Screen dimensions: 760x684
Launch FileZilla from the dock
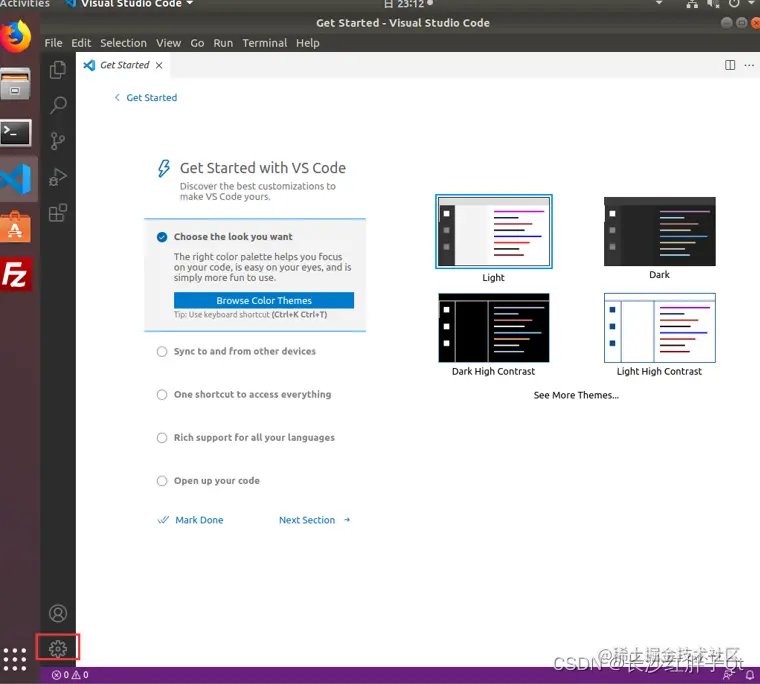tap(16, 274)
